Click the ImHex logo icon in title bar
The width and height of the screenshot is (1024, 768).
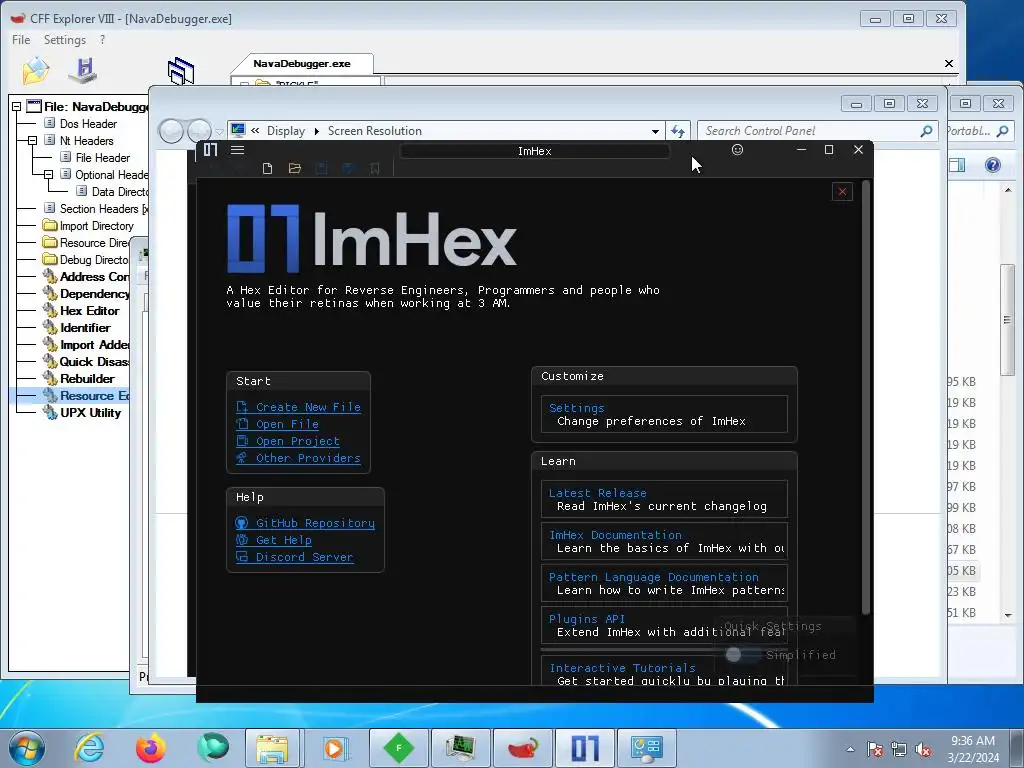click(210, 150)
